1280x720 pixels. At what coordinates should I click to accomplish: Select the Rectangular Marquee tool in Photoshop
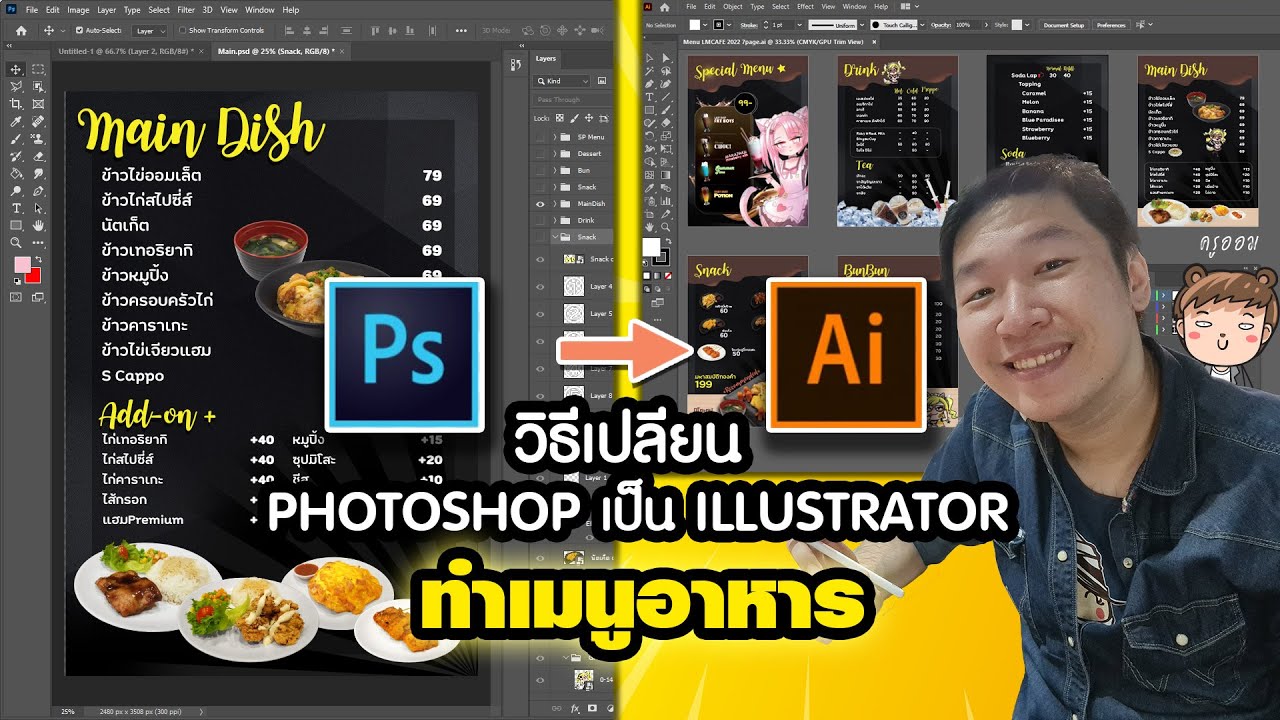[39, 70]
